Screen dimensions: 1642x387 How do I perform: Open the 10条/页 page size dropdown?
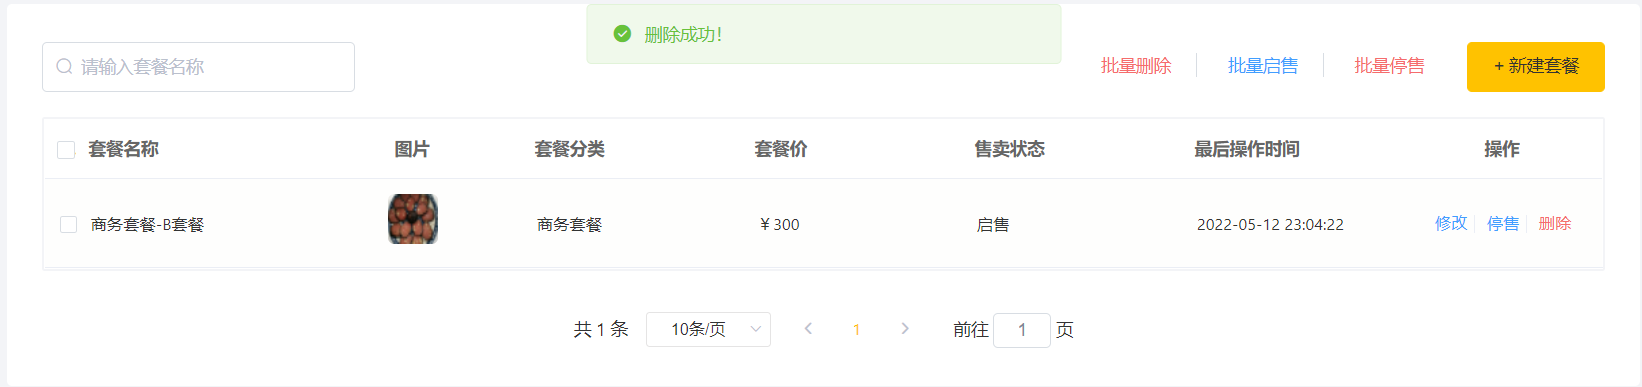(x=708, y=329)
